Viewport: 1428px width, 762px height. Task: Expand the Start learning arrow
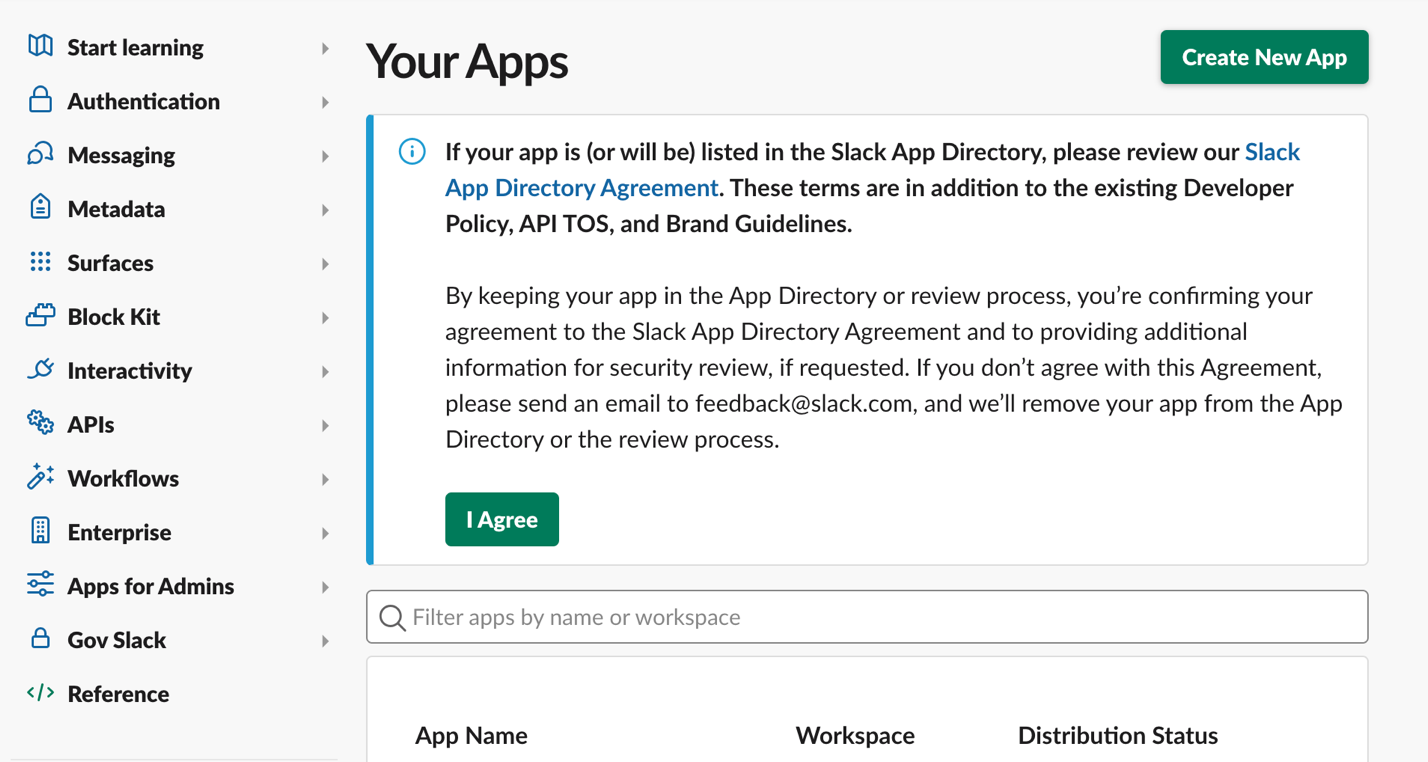(325, 48)
